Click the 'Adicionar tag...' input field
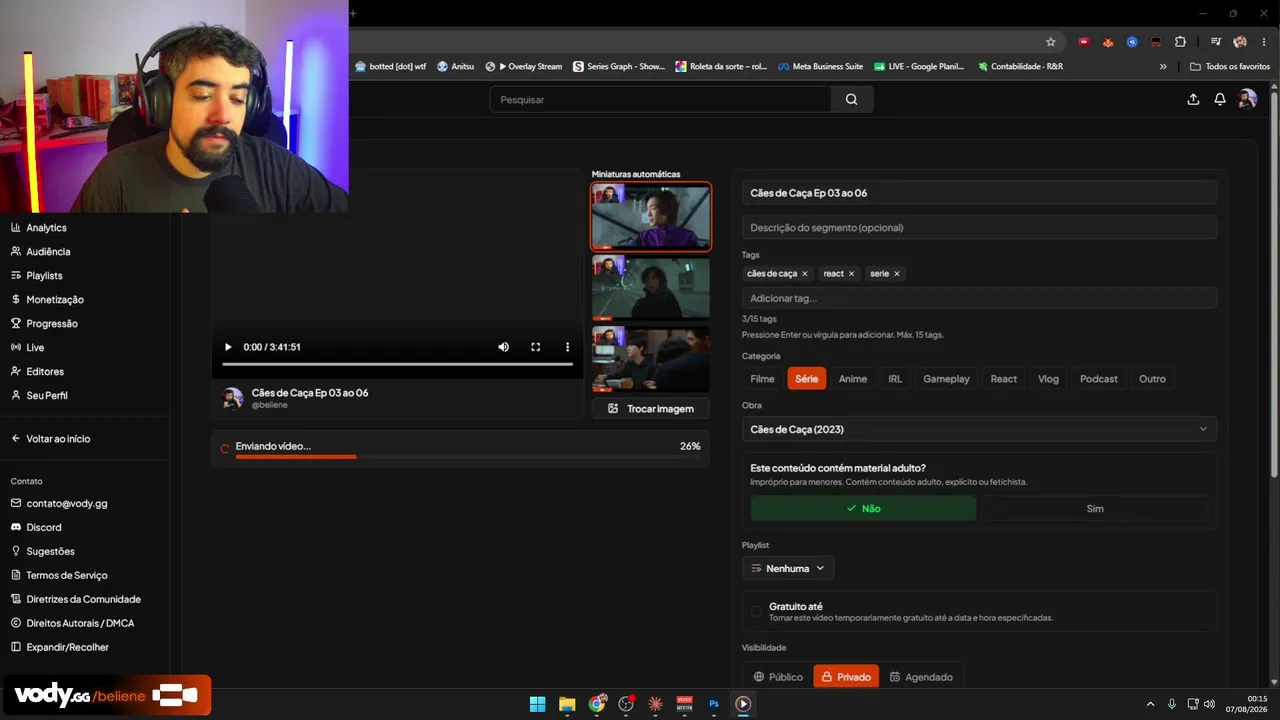This screenshot has width=1280, height=720. pos(979,298)
